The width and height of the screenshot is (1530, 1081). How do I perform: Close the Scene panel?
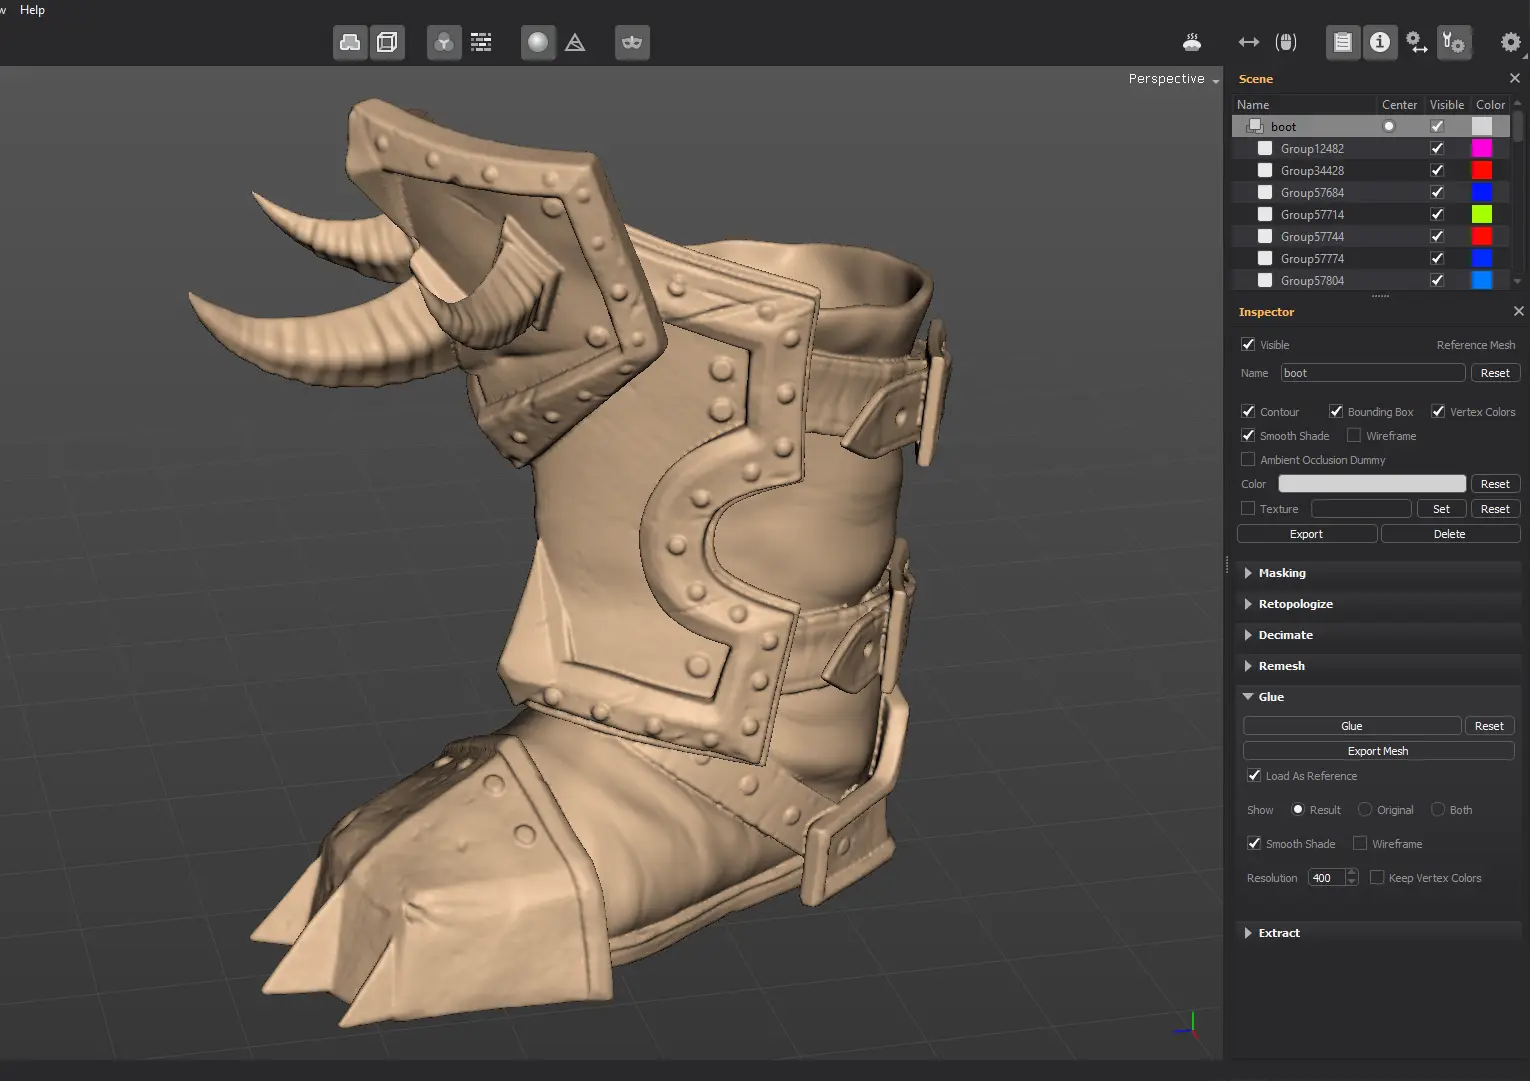click(1515, 78)
